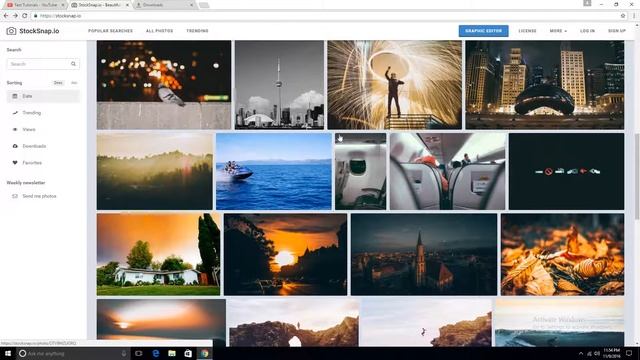The width and height of the screenshot is (640, 360).
Task: Click the cloud download icon beside Downloads
Action: (x=15, y=146)
